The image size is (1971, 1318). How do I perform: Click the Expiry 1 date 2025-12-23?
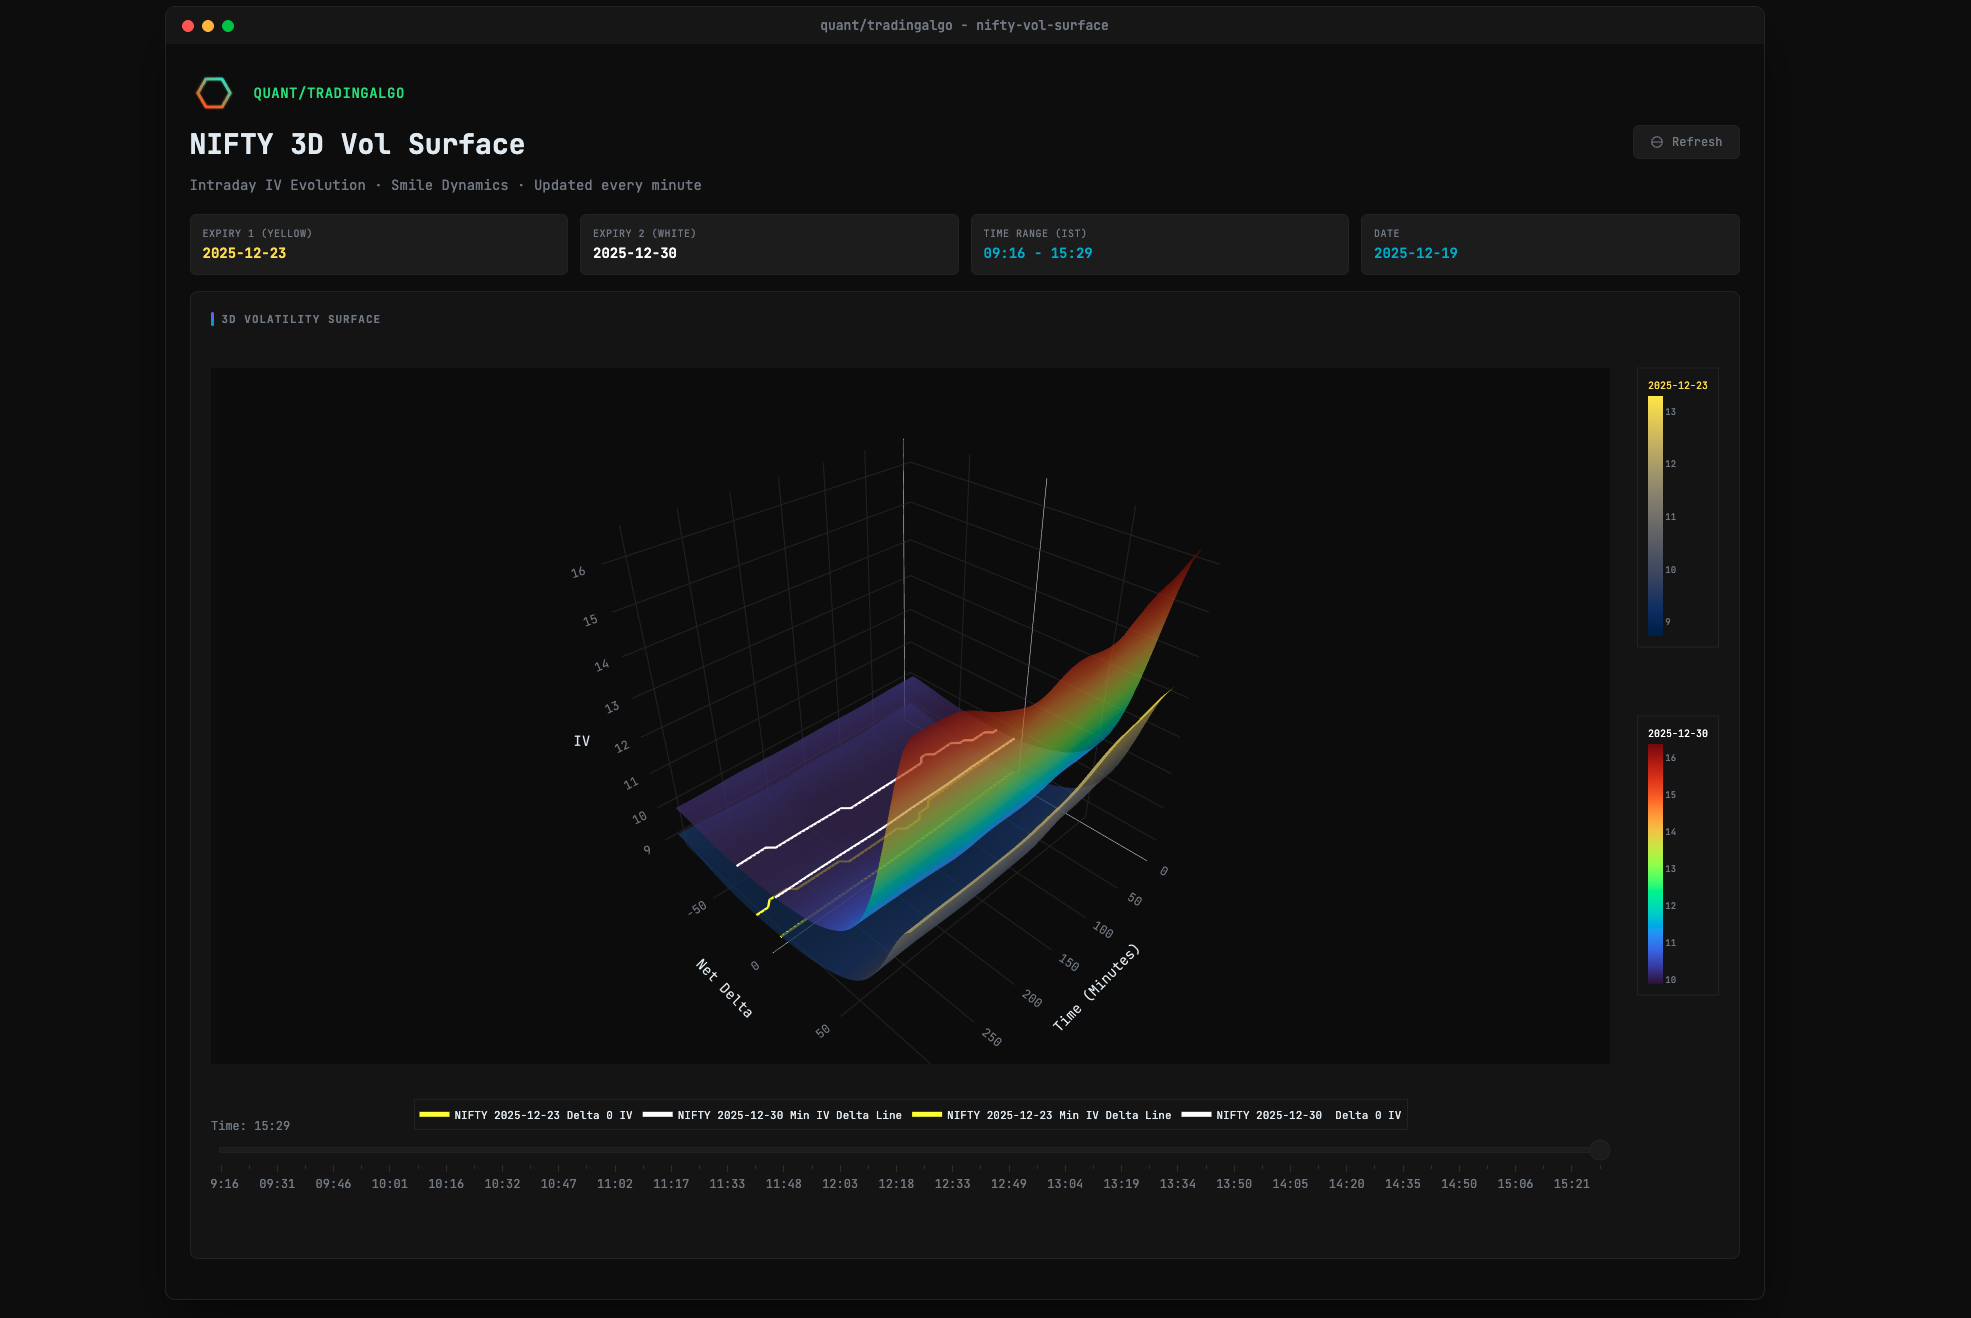pos(244,253)
